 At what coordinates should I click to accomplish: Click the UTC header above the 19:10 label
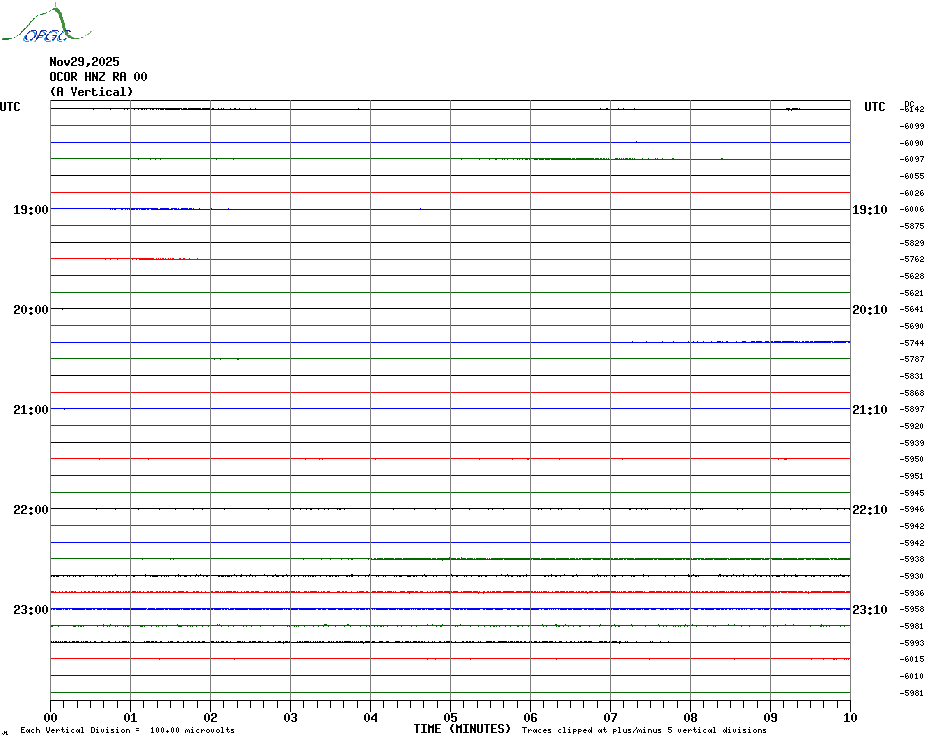(874, 107)
